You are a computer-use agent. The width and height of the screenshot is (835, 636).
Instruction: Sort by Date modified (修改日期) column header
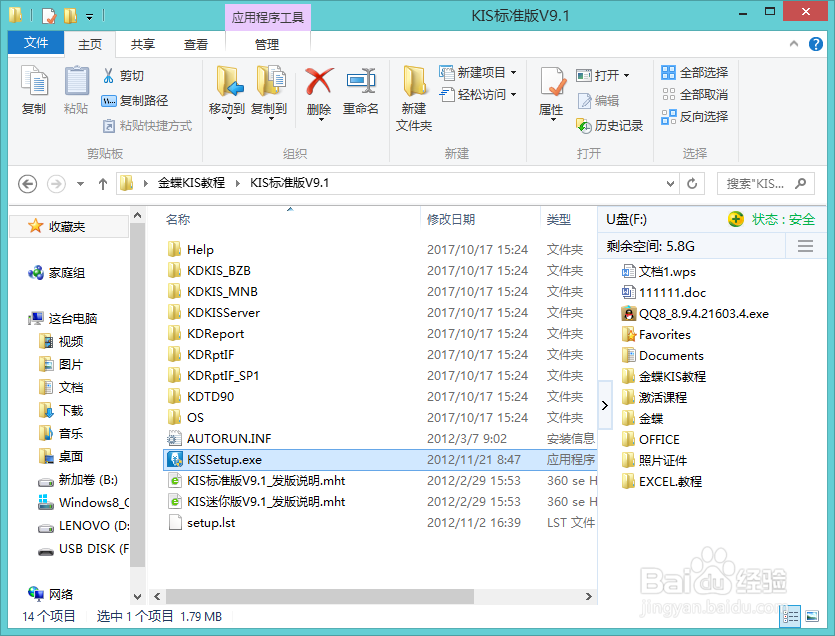pyautogui.click(x=451, y=219)
